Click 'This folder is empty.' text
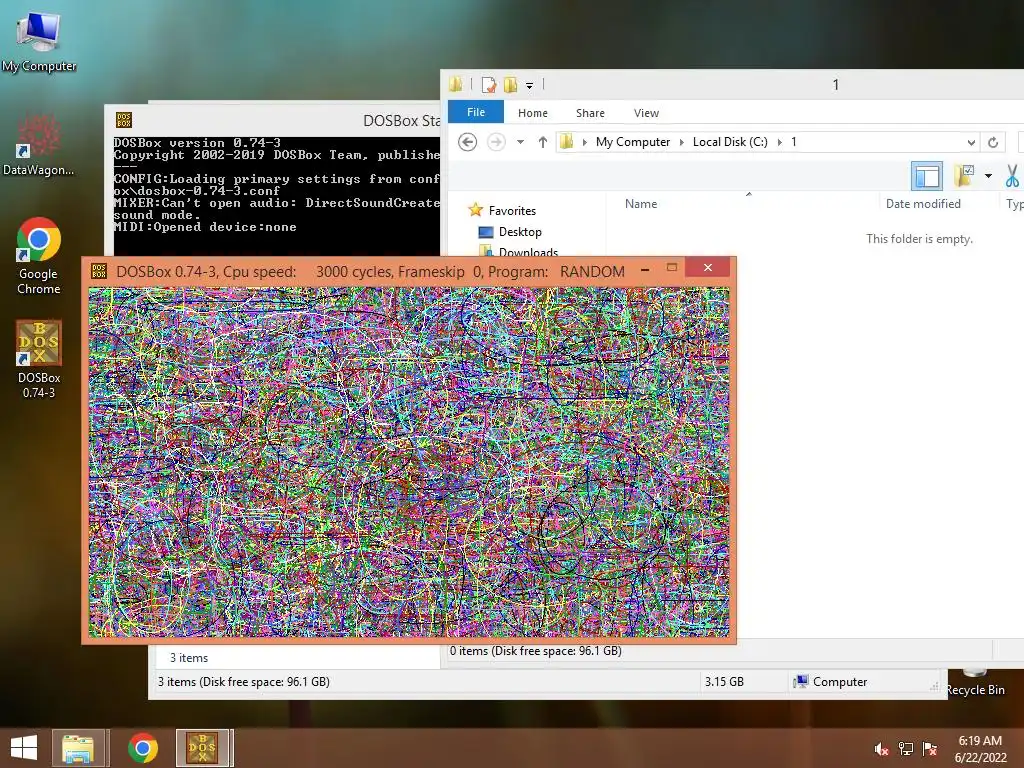This screenshot has width=1024, height=768. tap(920, 239)
